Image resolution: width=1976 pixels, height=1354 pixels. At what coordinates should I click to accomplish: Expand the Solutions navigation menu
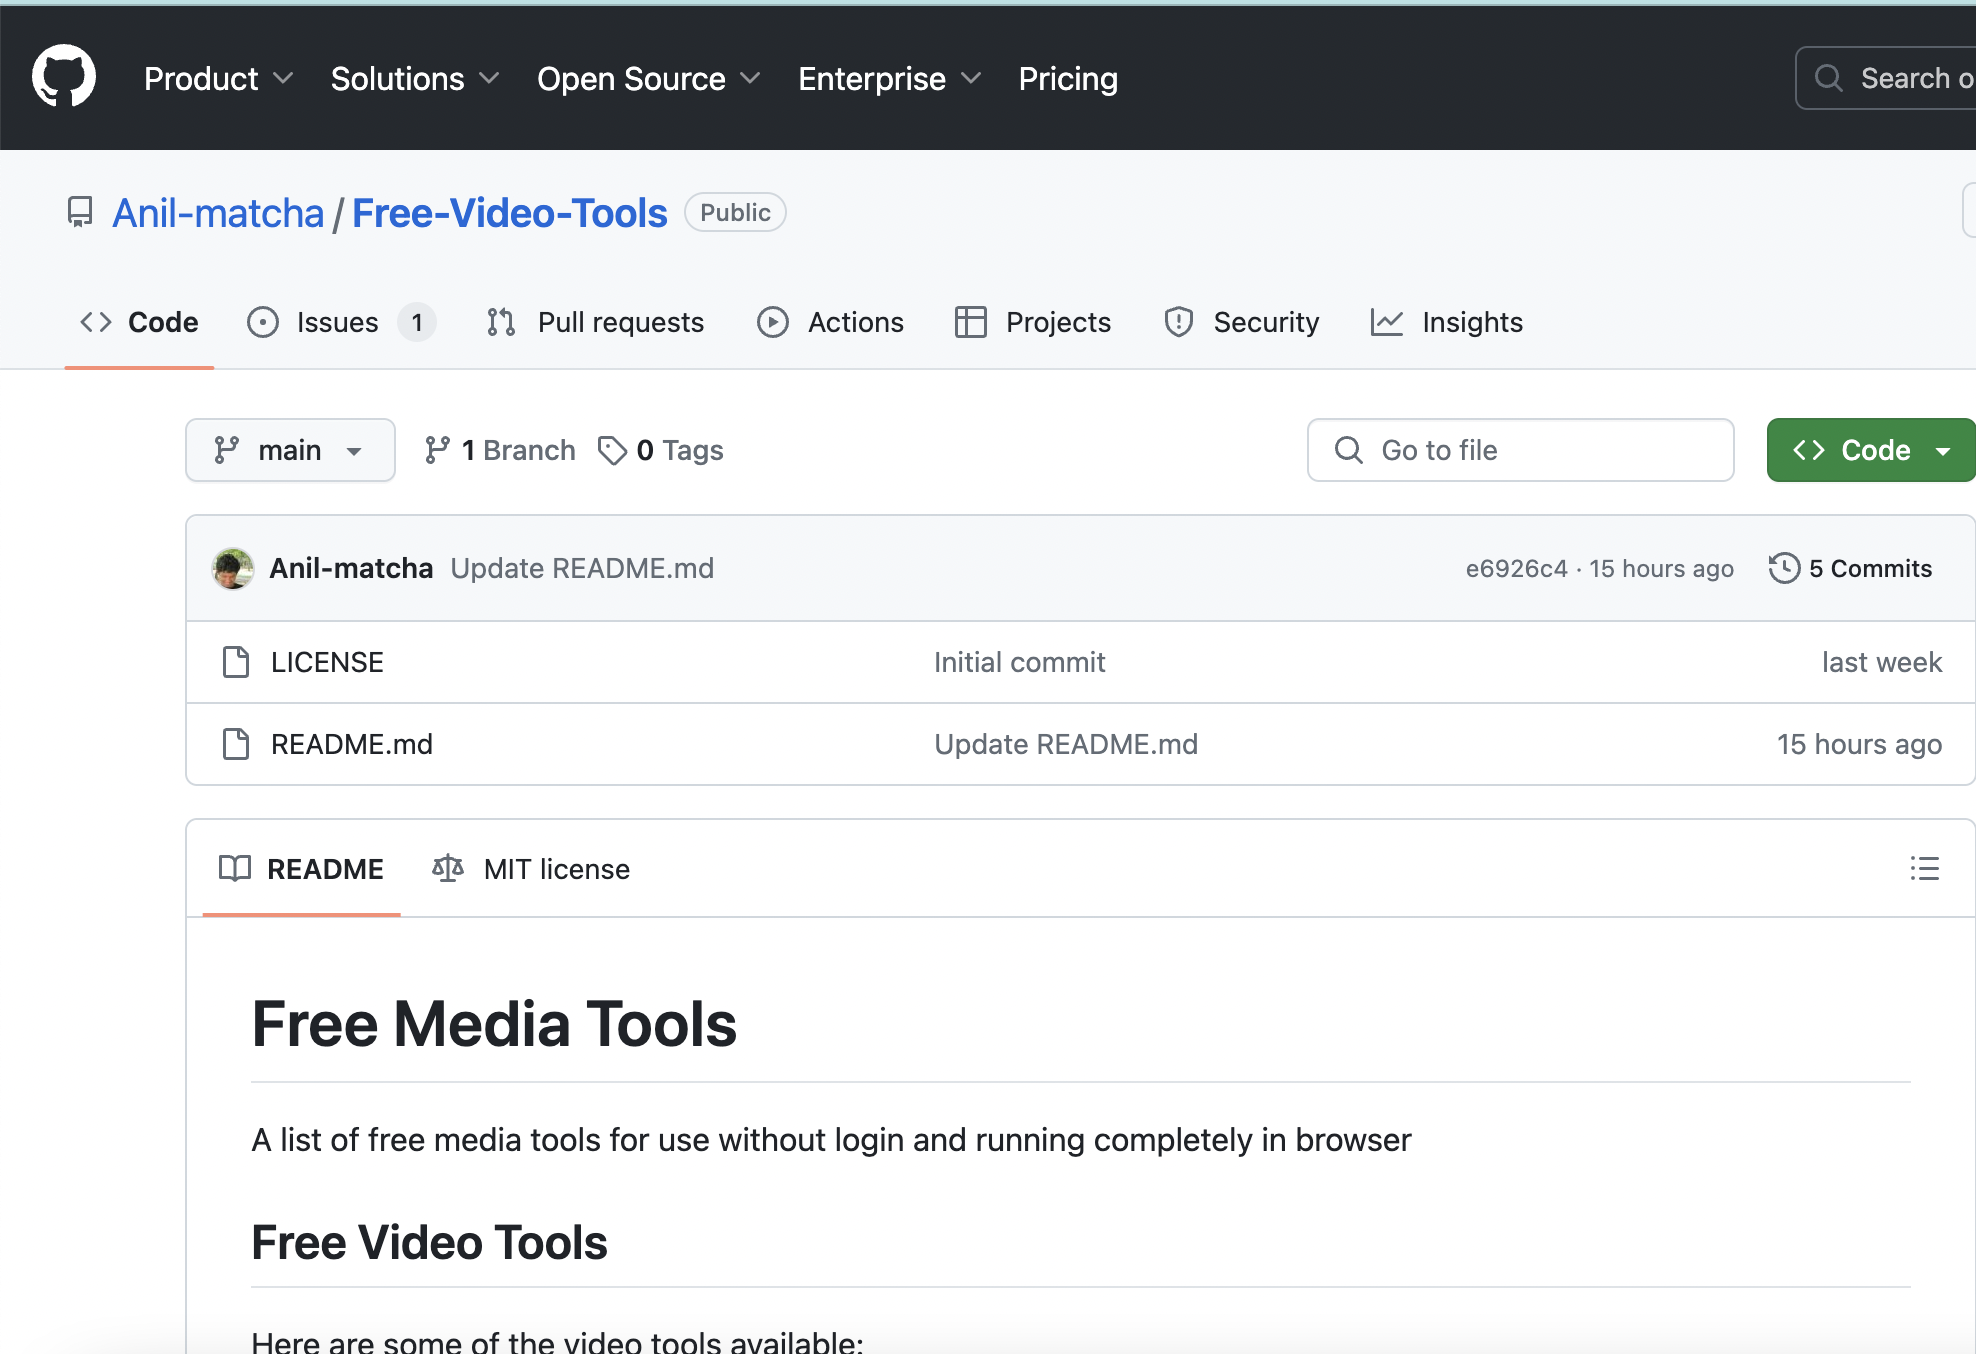tap(414, 79)
